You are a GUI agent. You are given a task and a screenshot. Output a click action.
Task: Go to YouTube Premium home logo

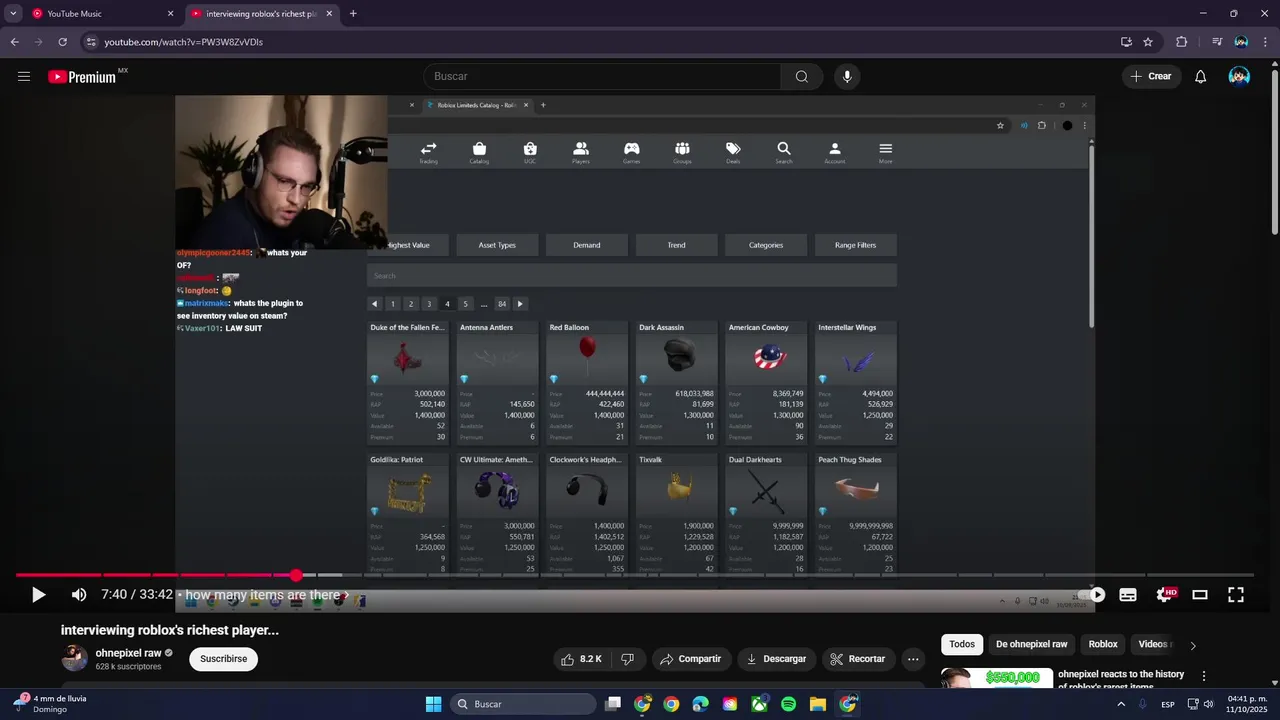point(83,76)
